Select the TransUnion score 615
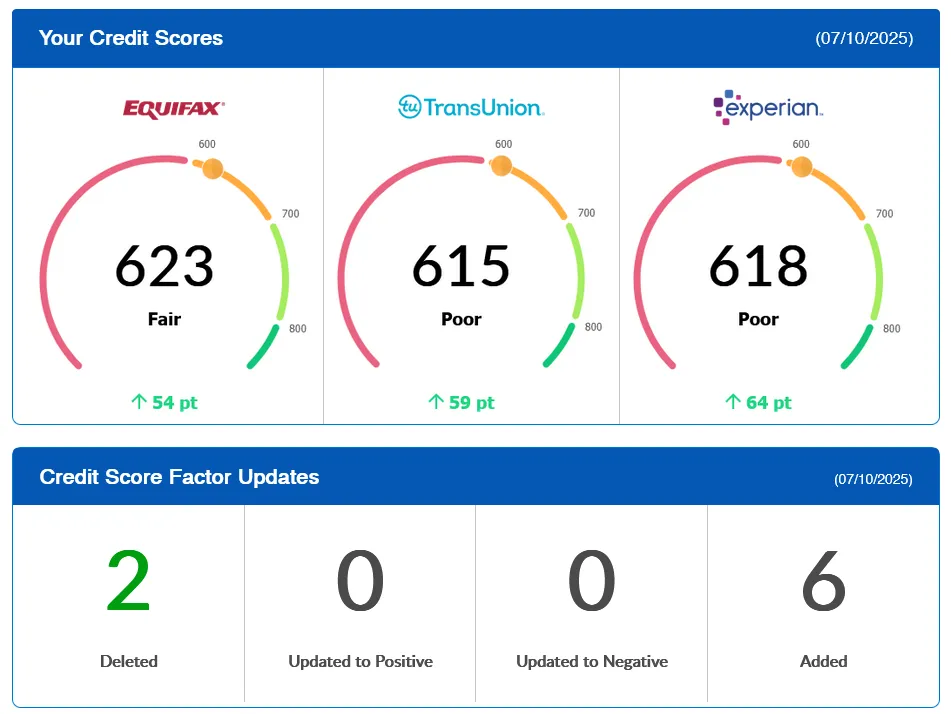The width and height of the screenshot is (951, 714). (x=461, y=266)
